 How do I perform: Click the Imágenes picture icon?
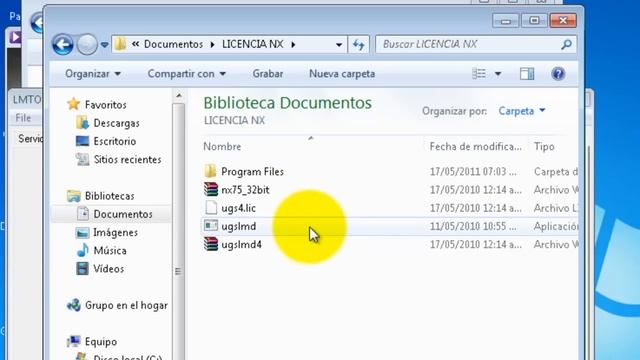82,232
